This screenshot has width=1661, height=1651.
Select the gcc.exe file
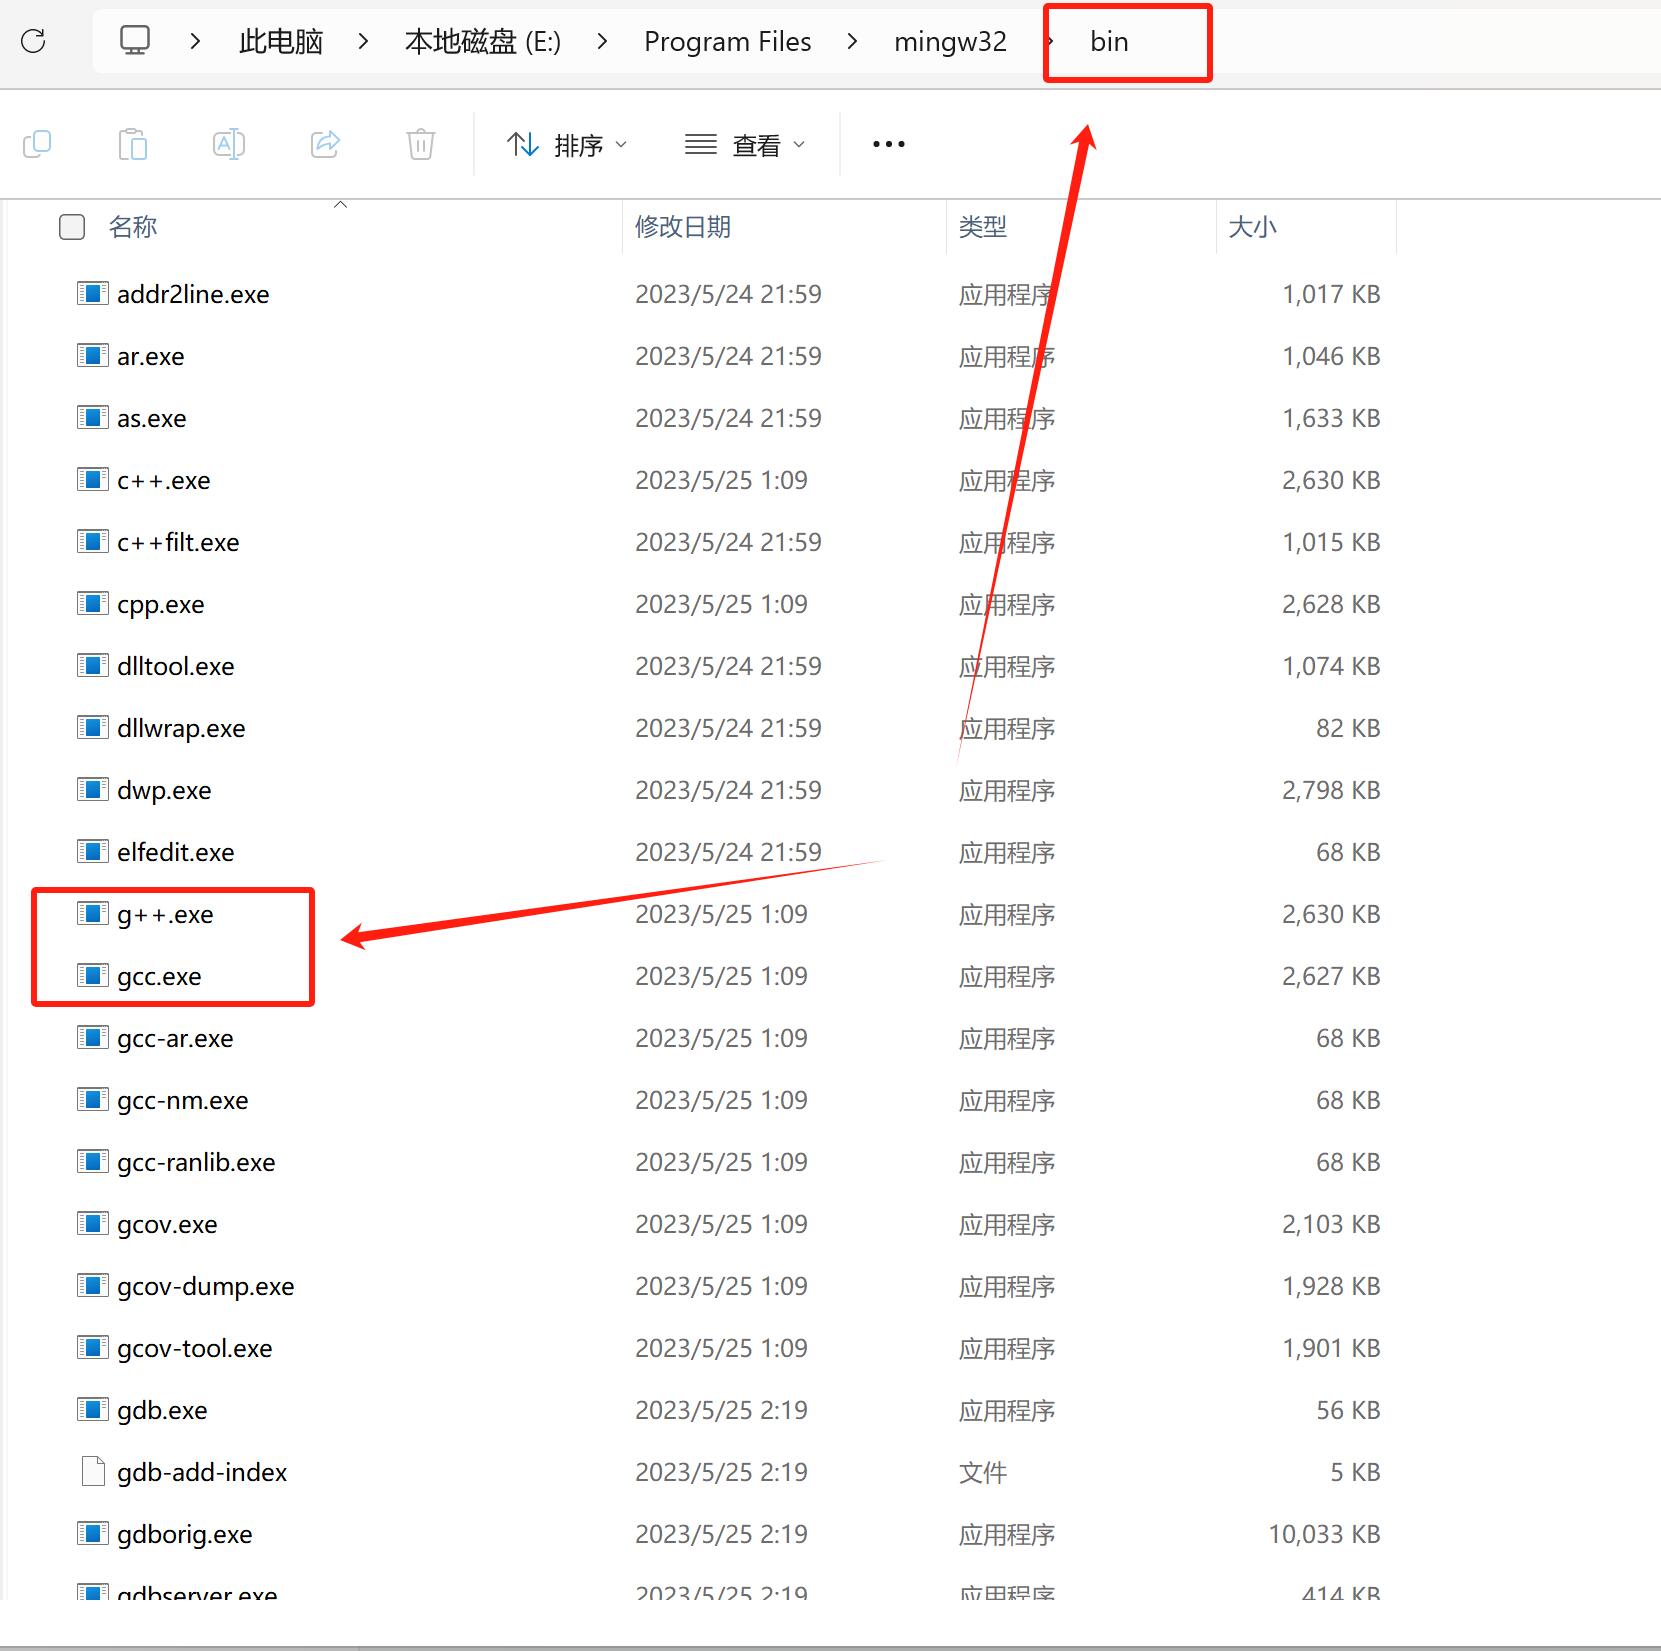coord(159,976)
